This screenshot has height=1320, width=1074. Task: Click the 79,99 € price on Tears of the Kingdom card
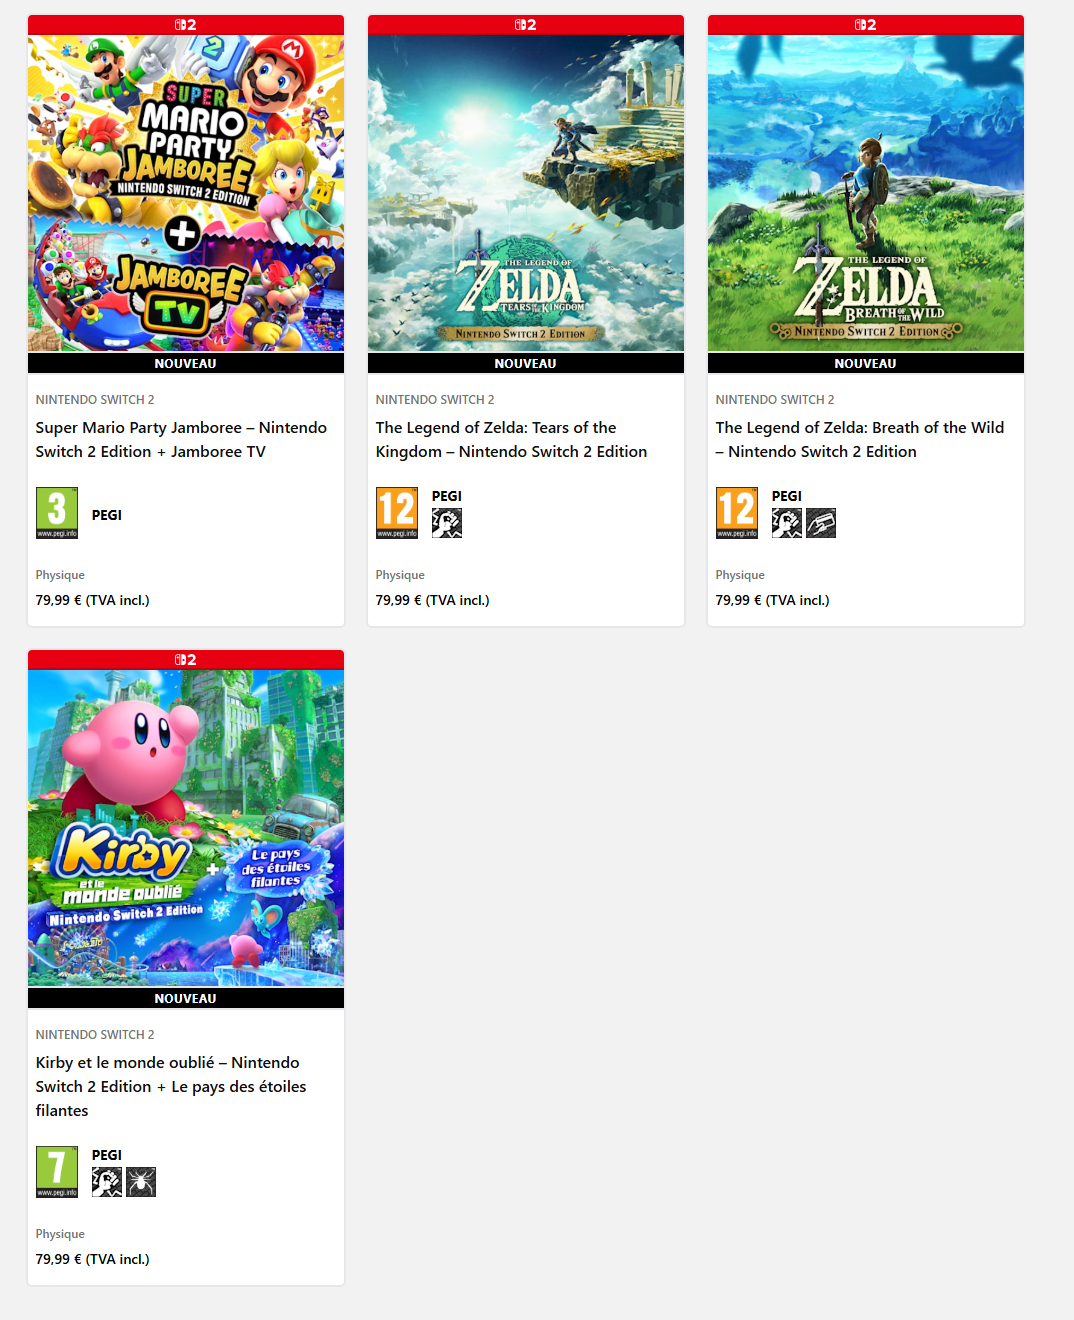tap(433, 600)
